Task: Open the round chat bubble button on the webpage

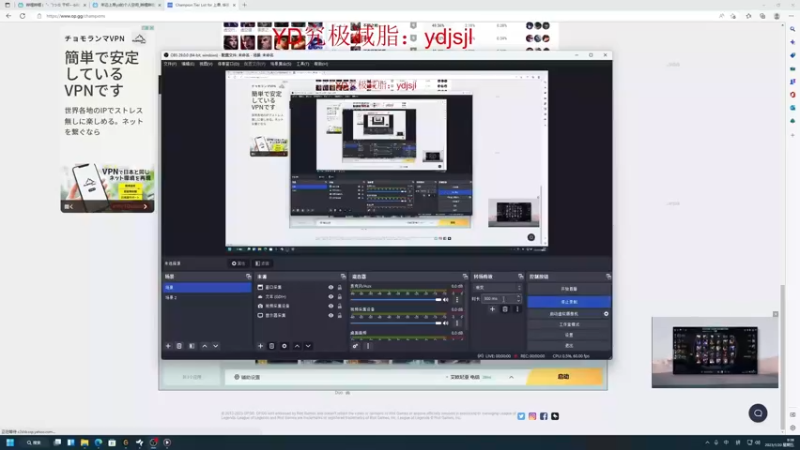Action: pos(758,413)
